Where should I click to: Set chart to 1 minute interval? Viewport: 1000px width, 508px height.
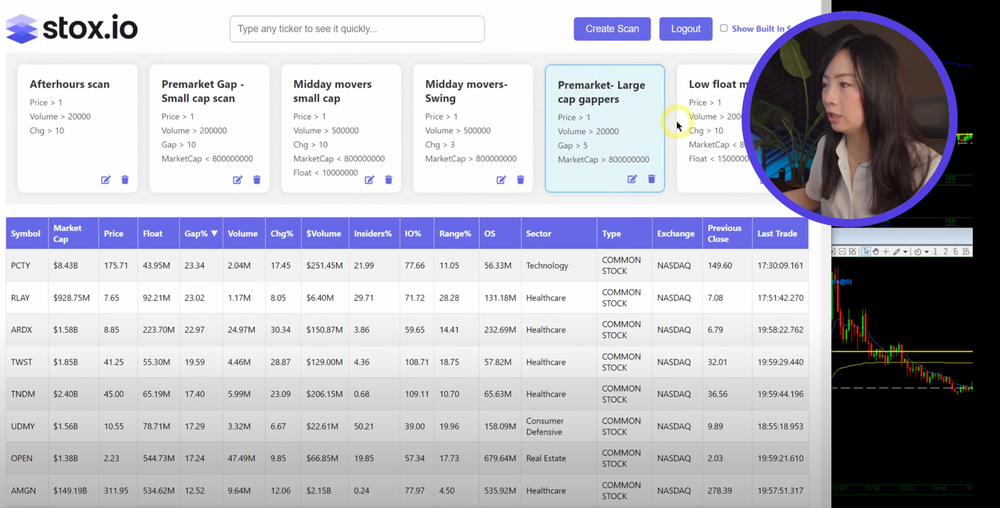936,252
